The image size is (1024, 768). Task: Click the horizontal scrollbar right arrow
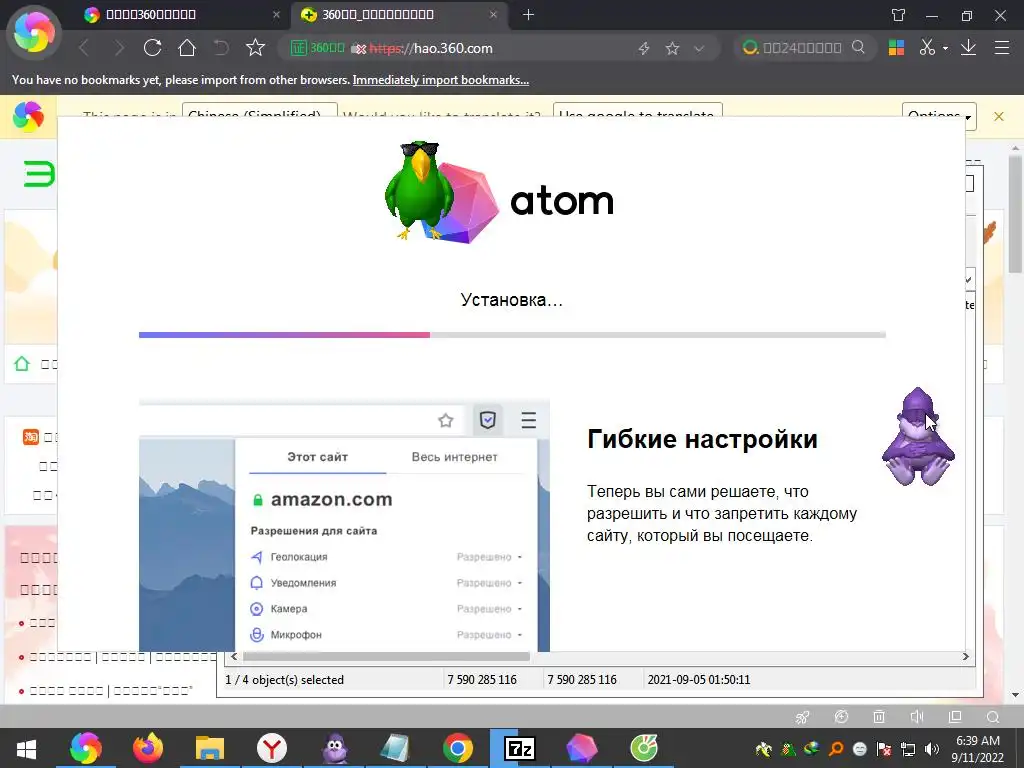pos(965,656)
